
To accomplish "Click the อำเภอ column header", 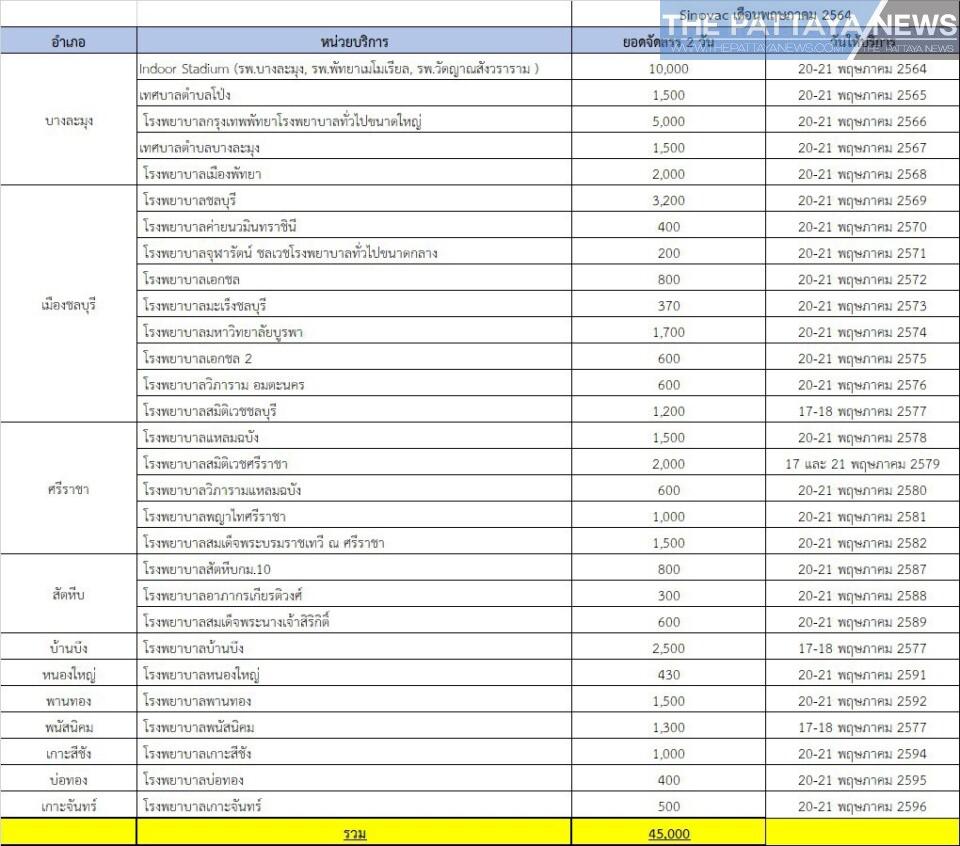I will [68, 42].
